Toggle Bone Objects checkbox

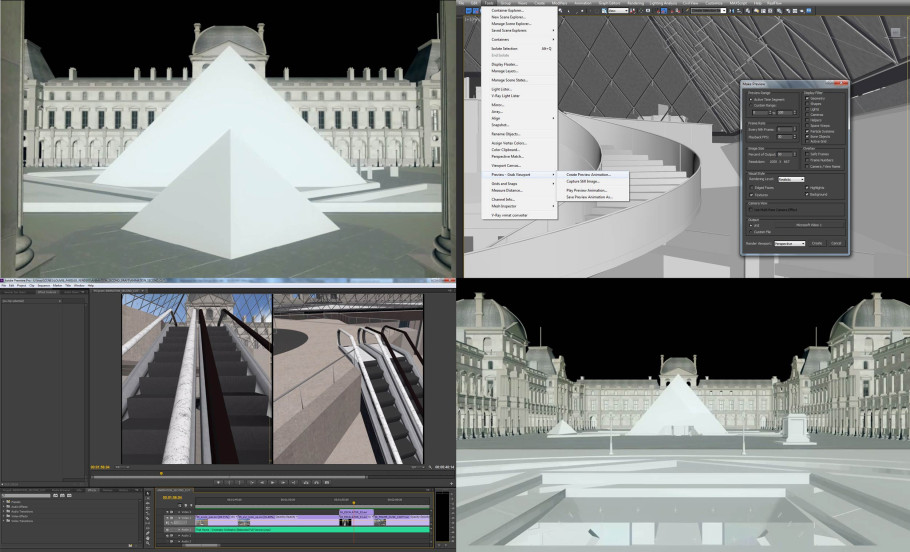(x=807, y=136)
